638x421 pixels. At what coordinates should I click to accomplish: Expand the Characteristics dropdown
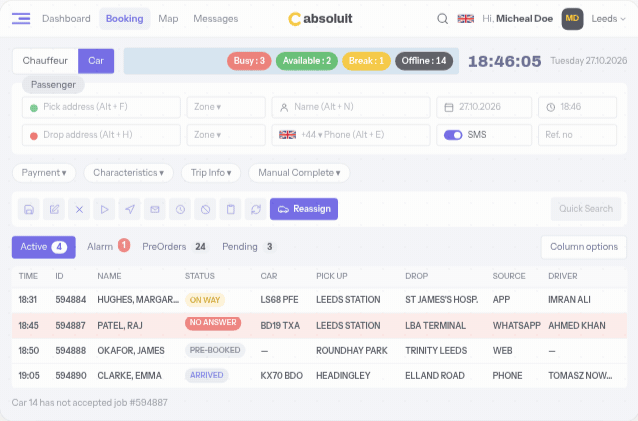pos(129,173)
